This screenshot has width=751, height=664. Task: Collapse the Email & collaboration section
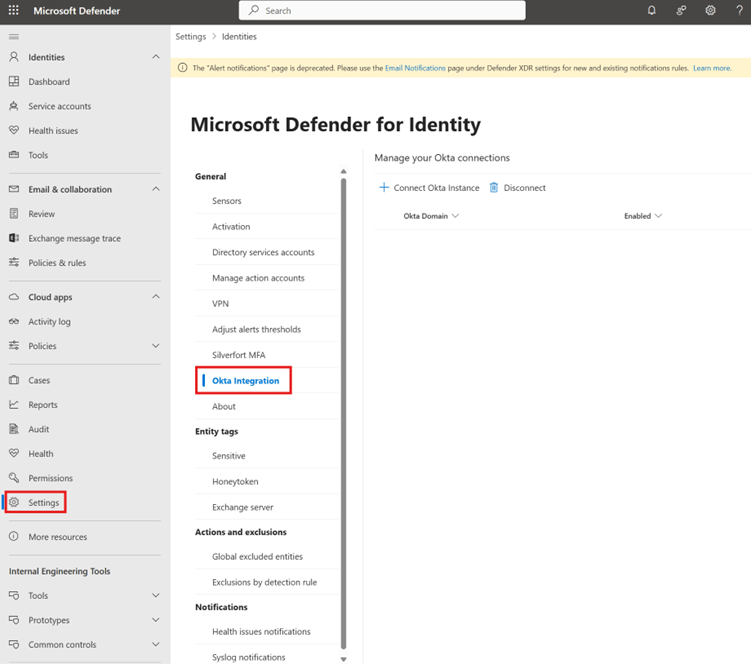pos(155,189)
